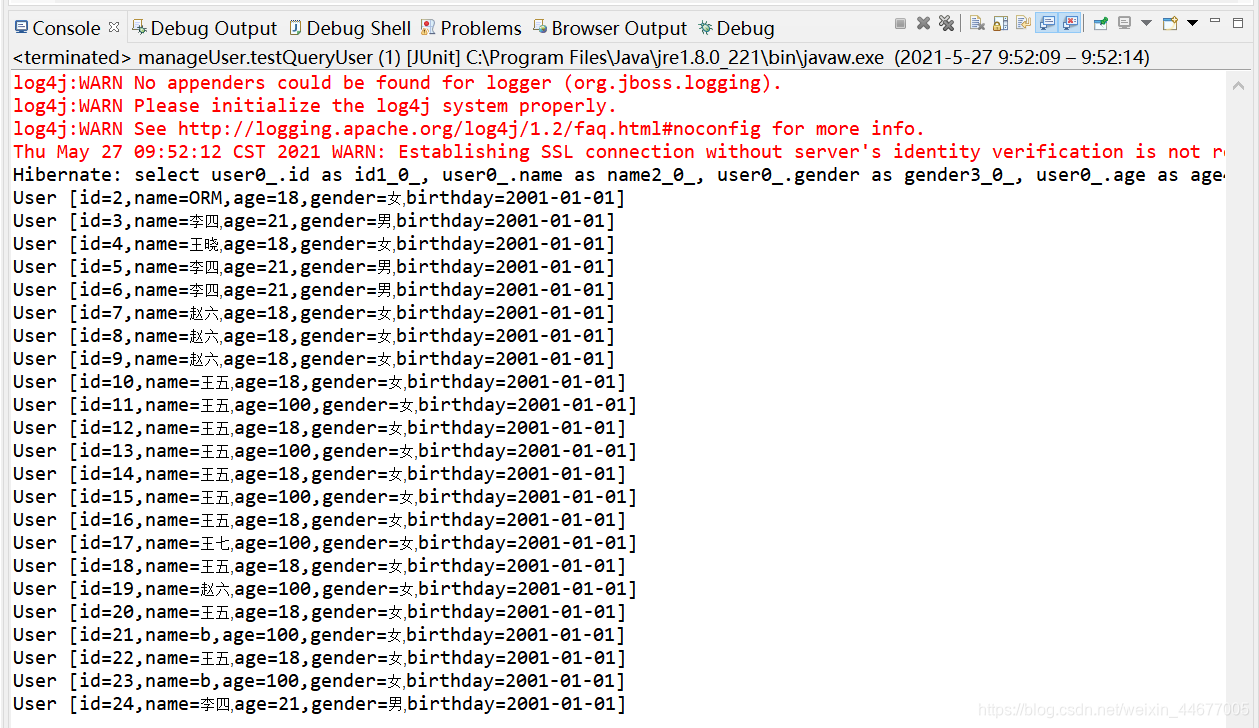Click the User id=7 output row
1259x728 pixels.
[314, 313]
